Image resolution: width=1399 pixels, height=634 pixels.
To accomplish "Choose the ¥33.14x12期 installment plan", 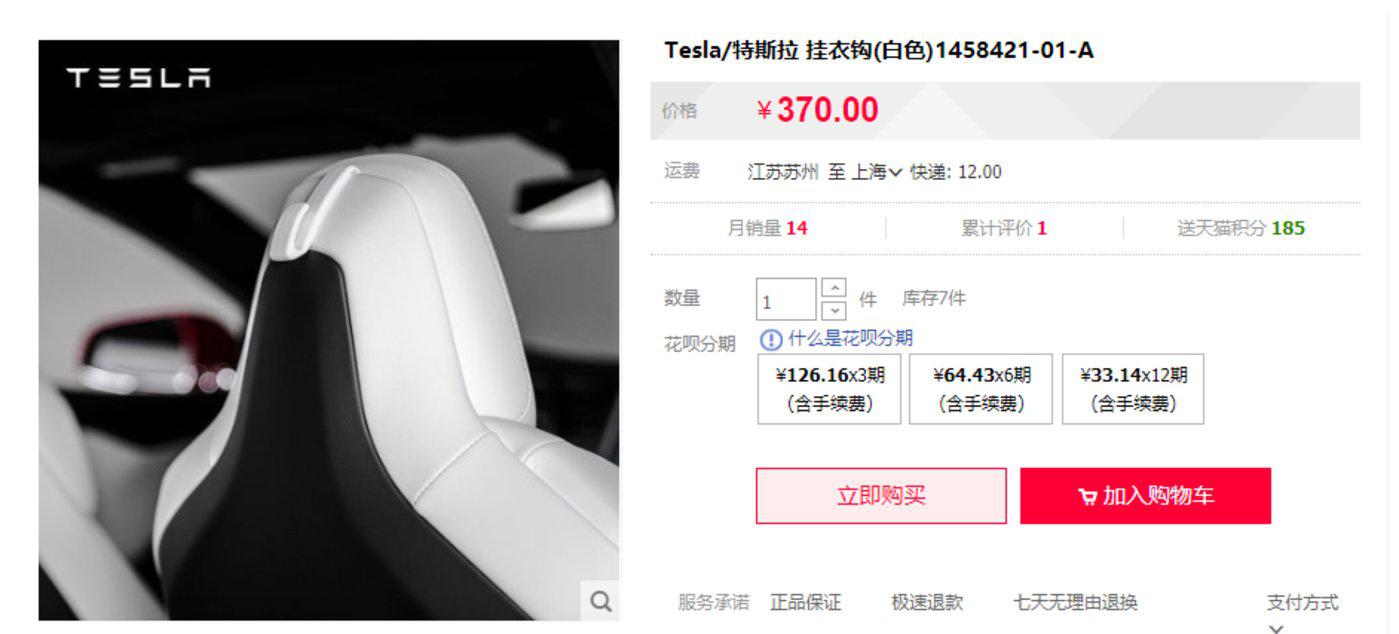I will [x=1133, y=389].
